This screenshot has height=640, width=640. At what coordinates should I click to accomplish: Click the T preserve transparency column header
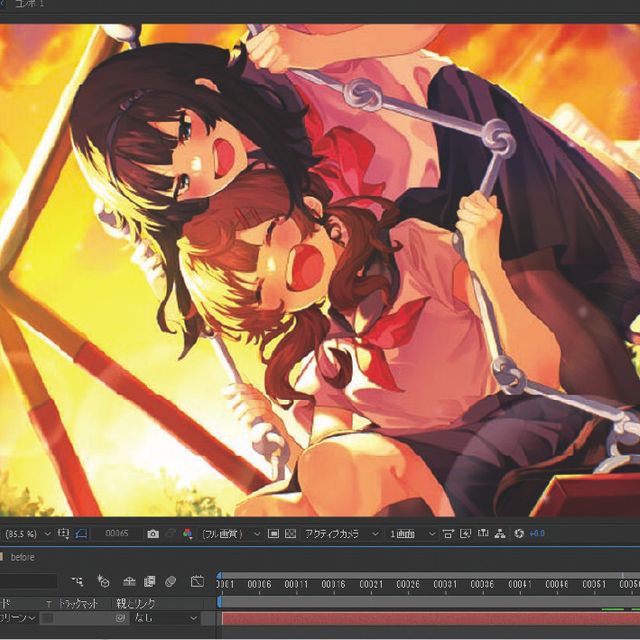tap(49, 604)
